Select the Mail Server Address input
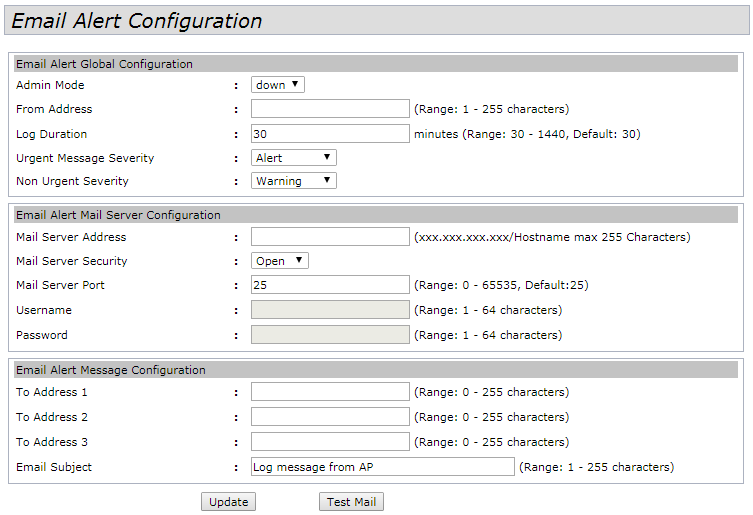This screenshot has width=753, height=515. pos(330,237)
